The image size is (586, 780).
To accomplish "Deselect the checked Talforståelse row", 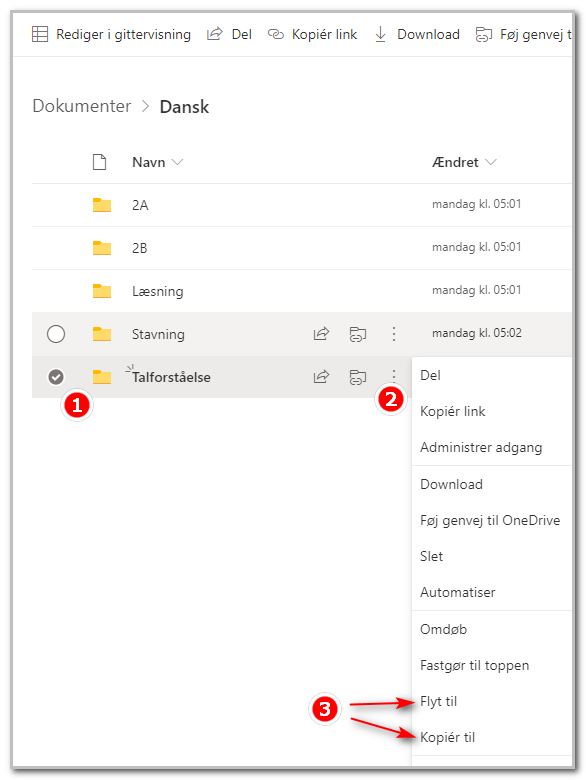I will [56, 377].
